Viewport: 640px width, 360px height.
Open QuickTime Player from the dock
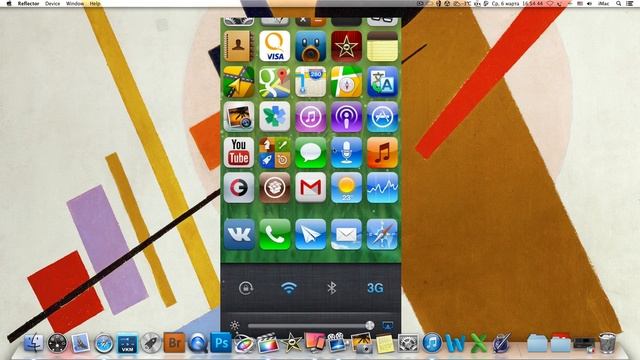(x=198, y=343)
